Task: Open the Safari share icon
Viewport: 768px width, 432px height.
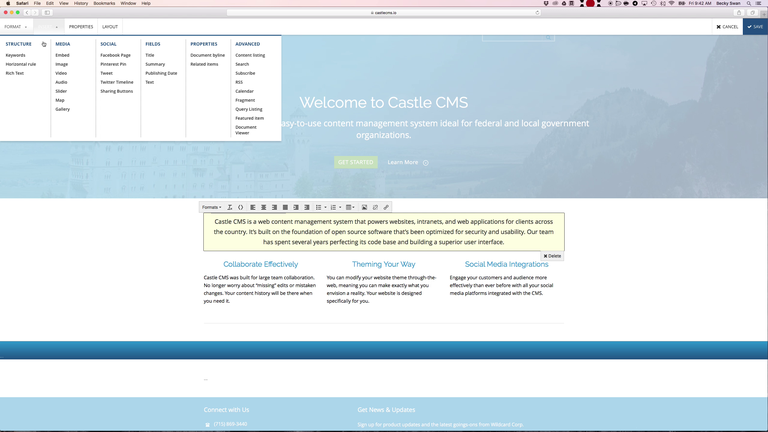Action: point(739,13)
